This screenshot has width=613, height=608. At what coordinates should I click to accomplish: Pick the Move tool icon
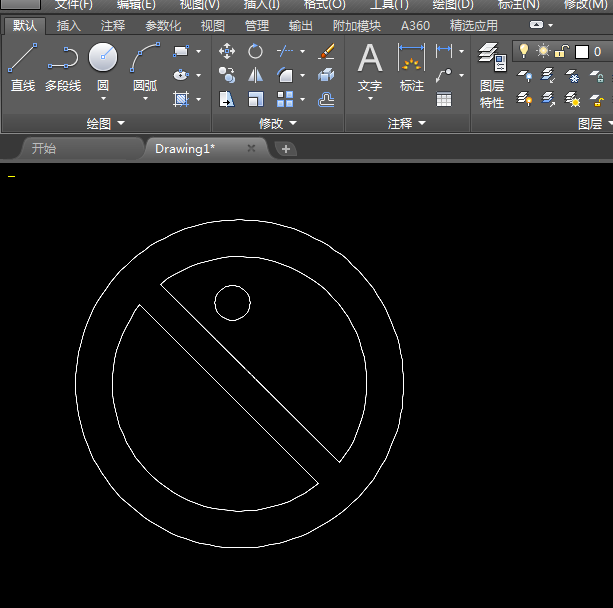(x=227, y=51)
